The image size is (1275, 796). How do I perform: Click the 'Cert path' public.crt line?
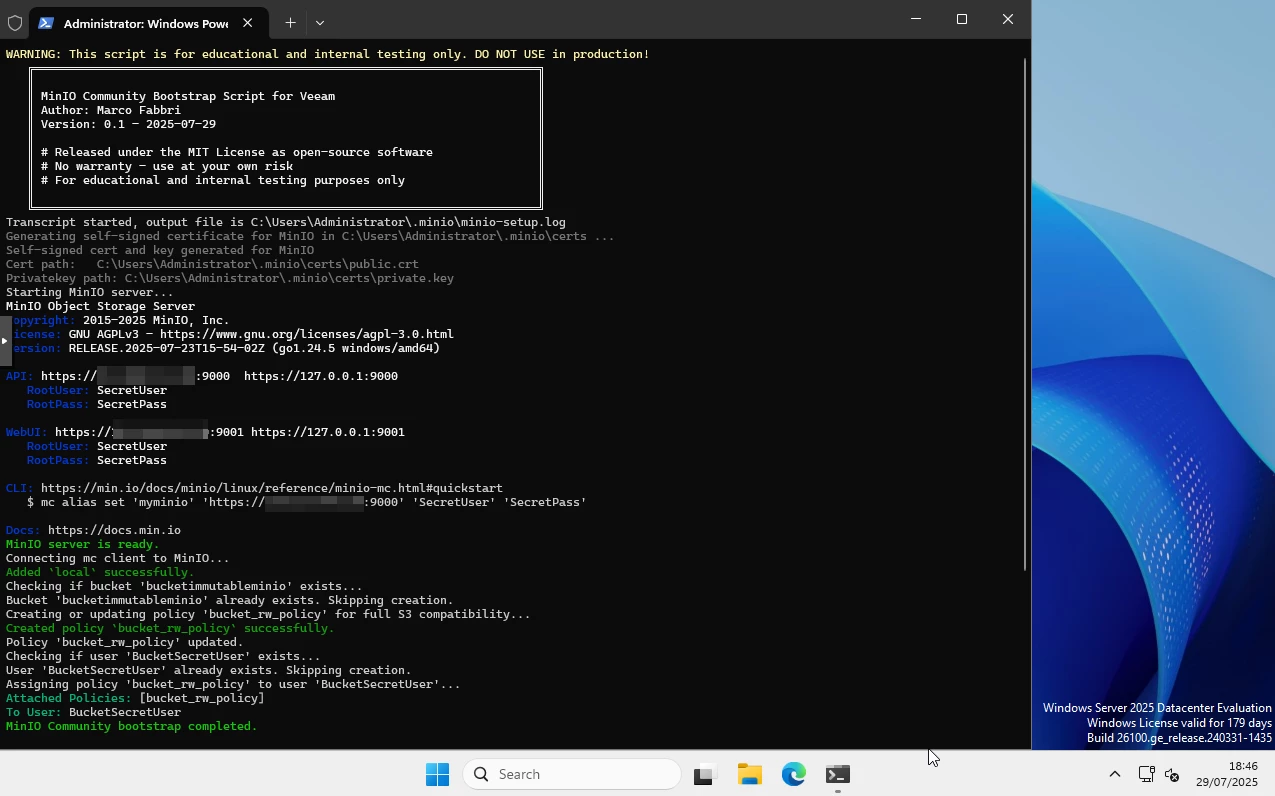click(212, 264)
